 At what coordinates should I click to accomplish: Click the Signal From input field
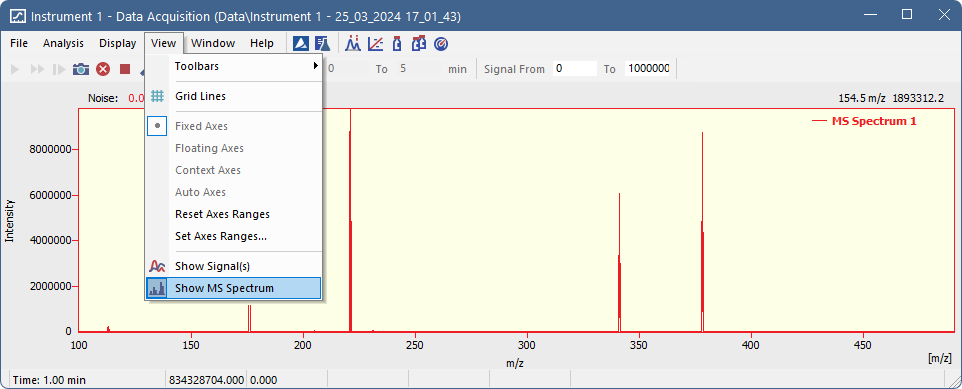tap(574, 69)
